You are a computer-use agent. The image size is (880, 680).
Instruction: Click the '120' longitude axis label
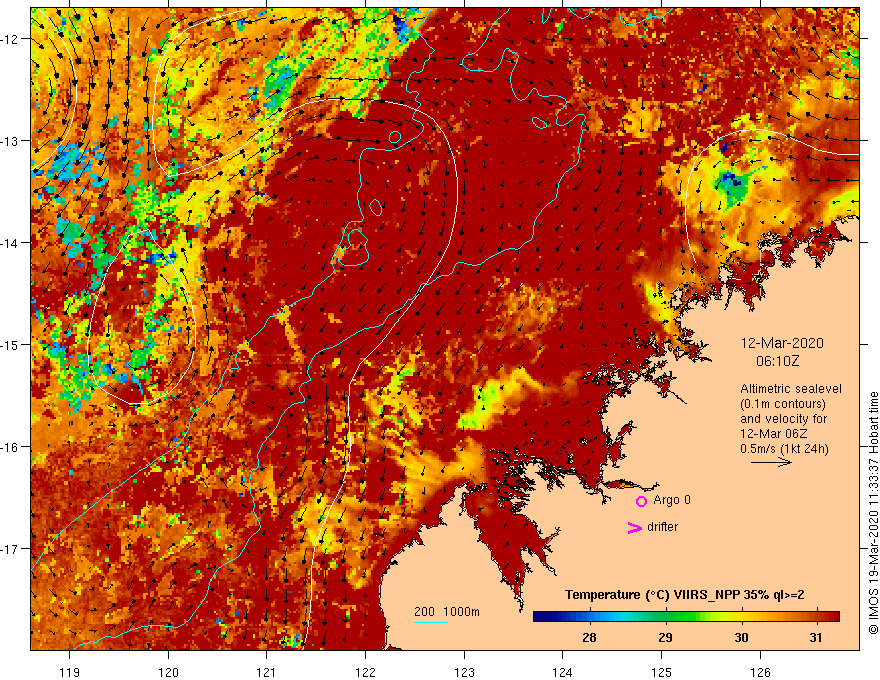(168, 672)
